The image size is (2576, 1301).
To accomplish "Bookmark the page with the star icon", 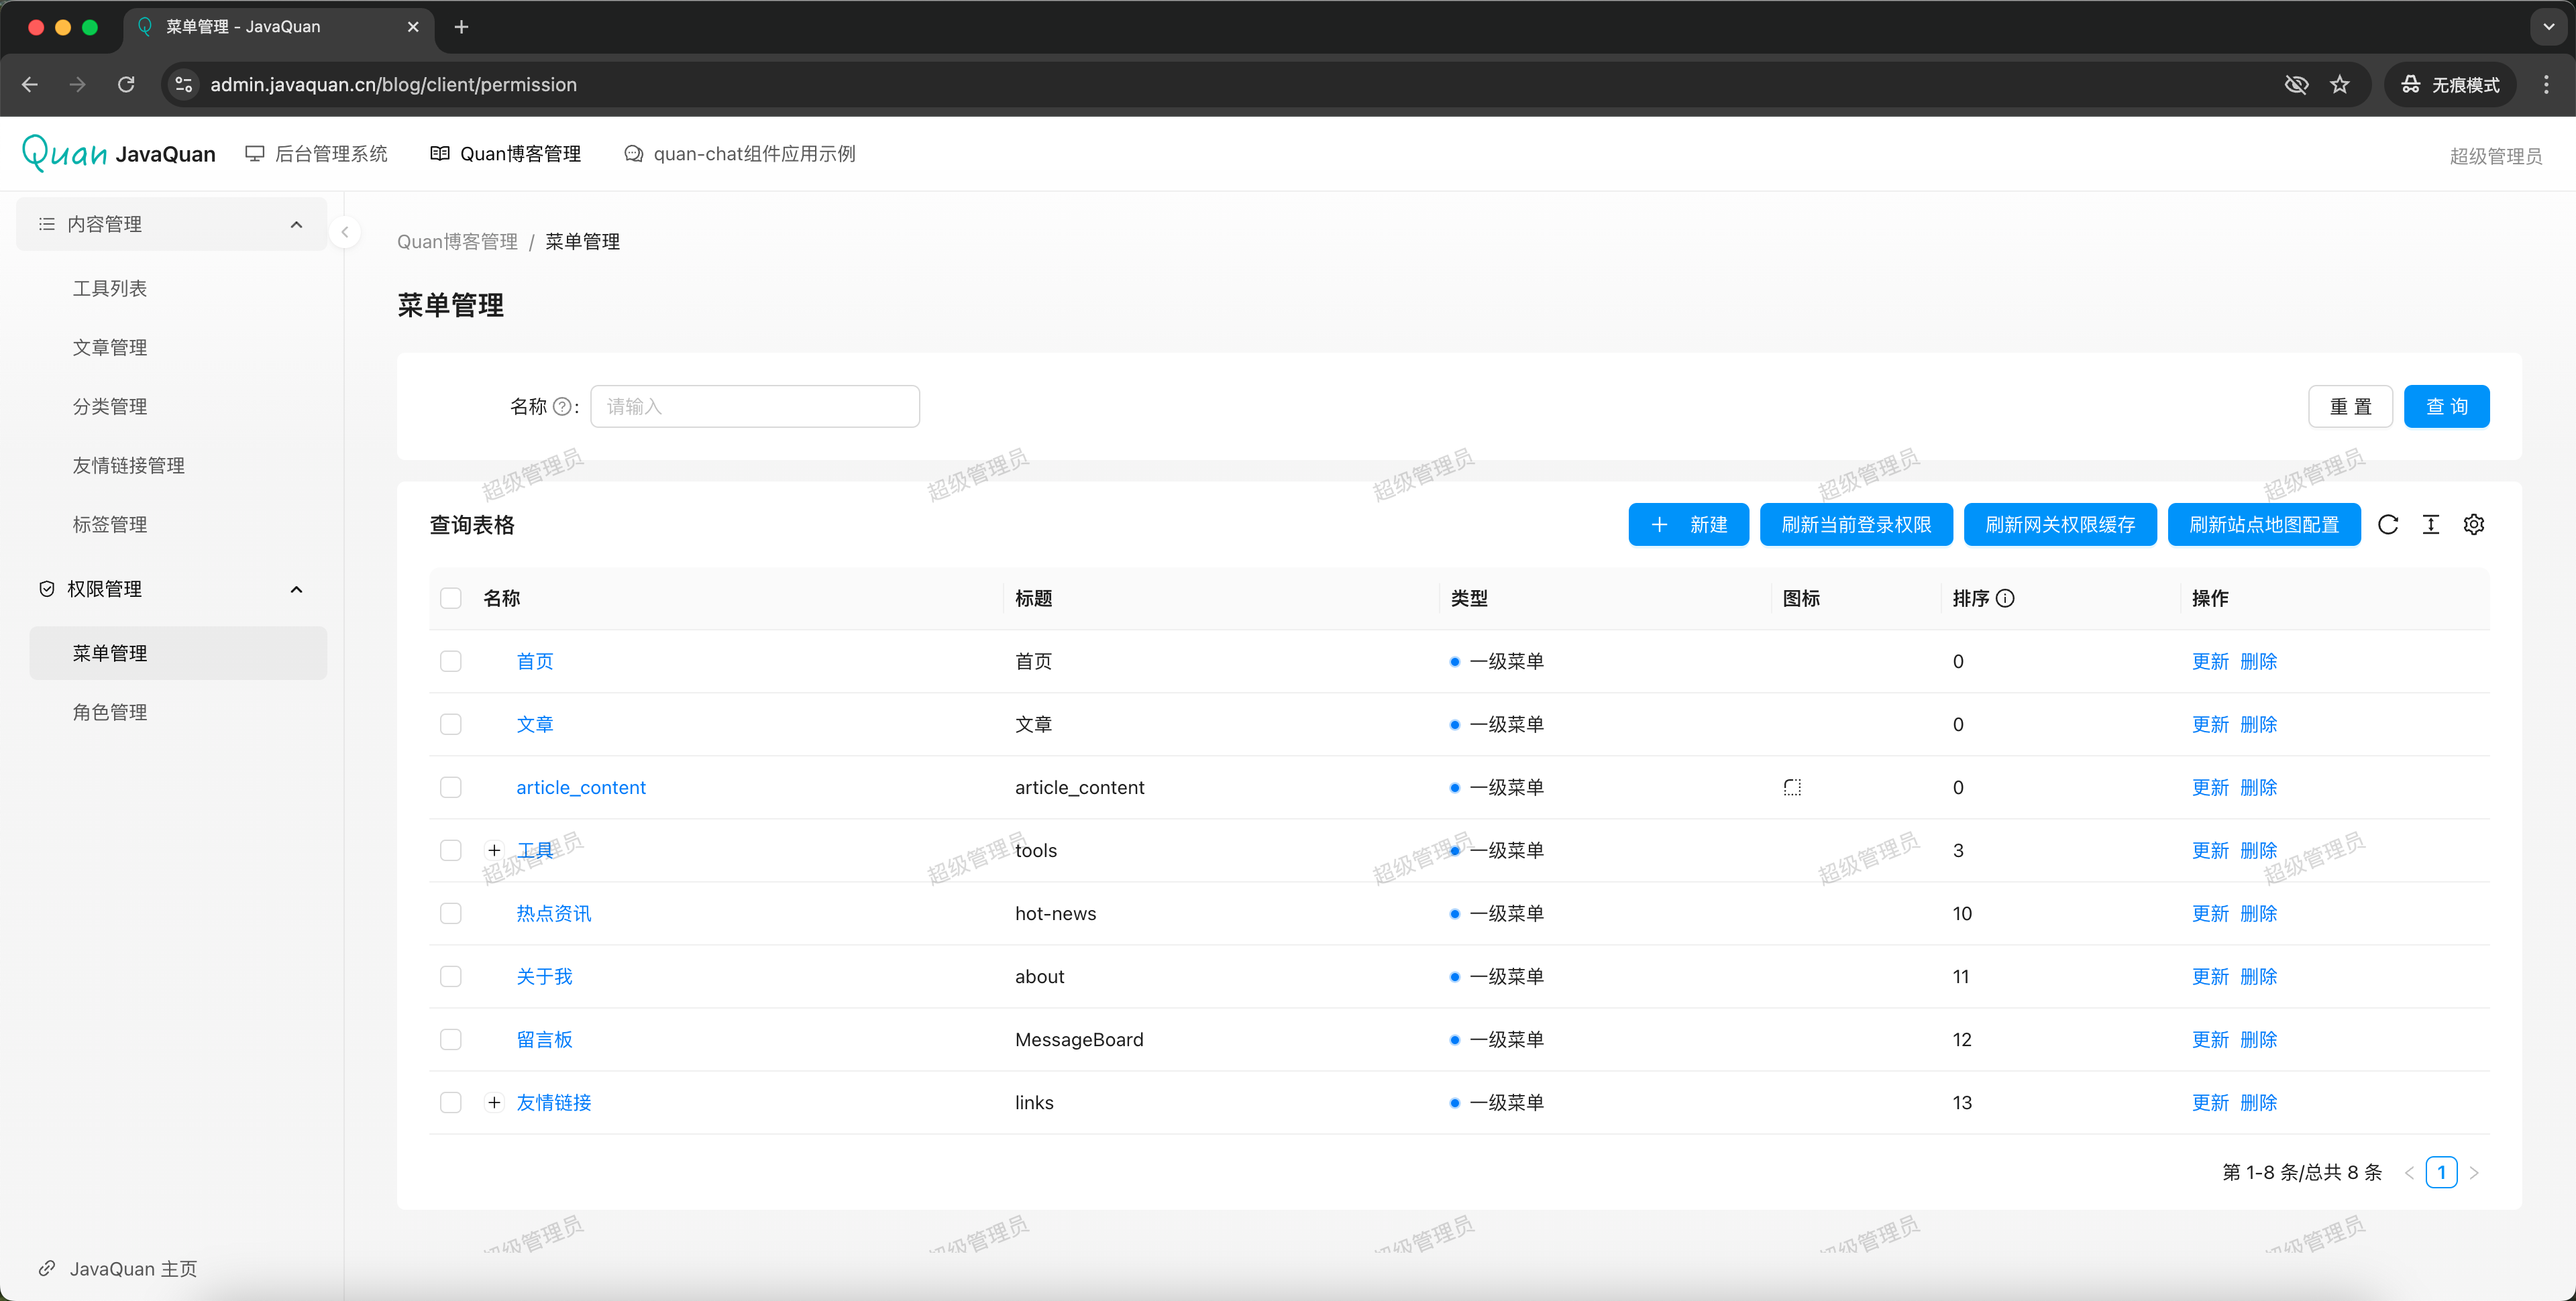I will [x=2339, y=85].
